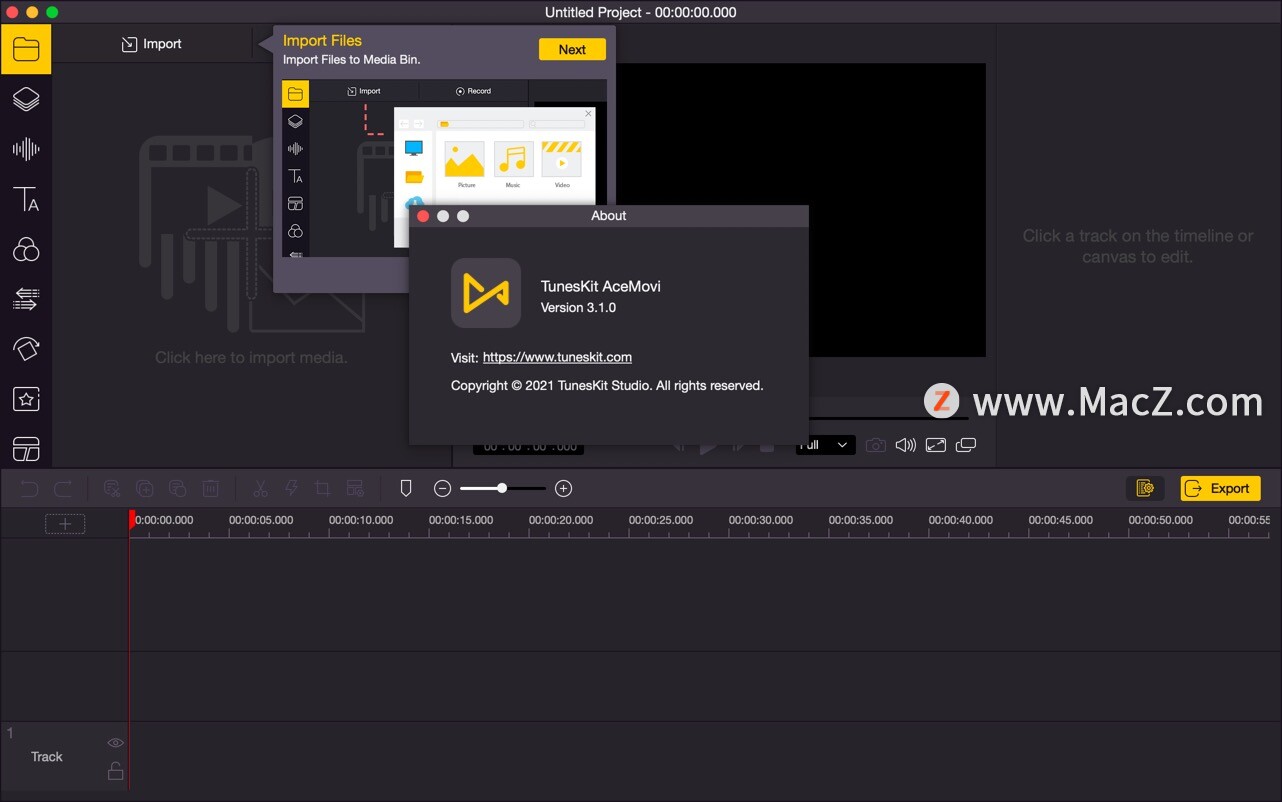
Task: Click the trash delete icon
Action: [x=211, y=489]
